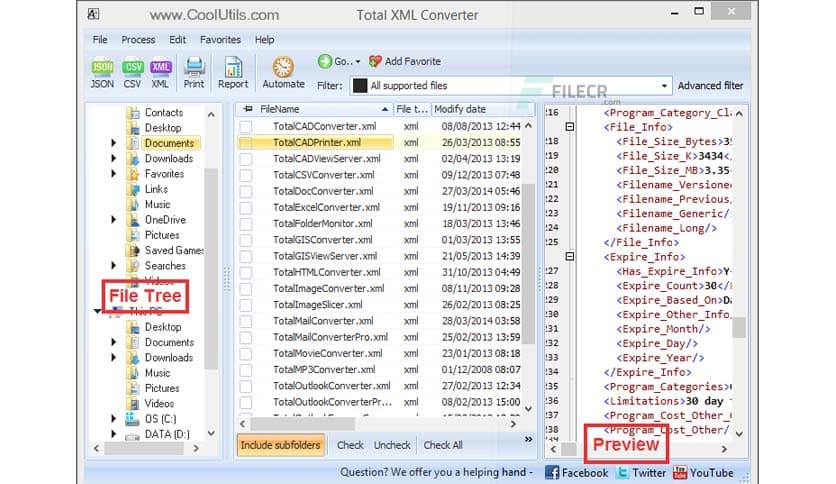Select the Videos folder under This PC
Image resolution: width=836 pixels, height=484 pixels.
point(159,404)
